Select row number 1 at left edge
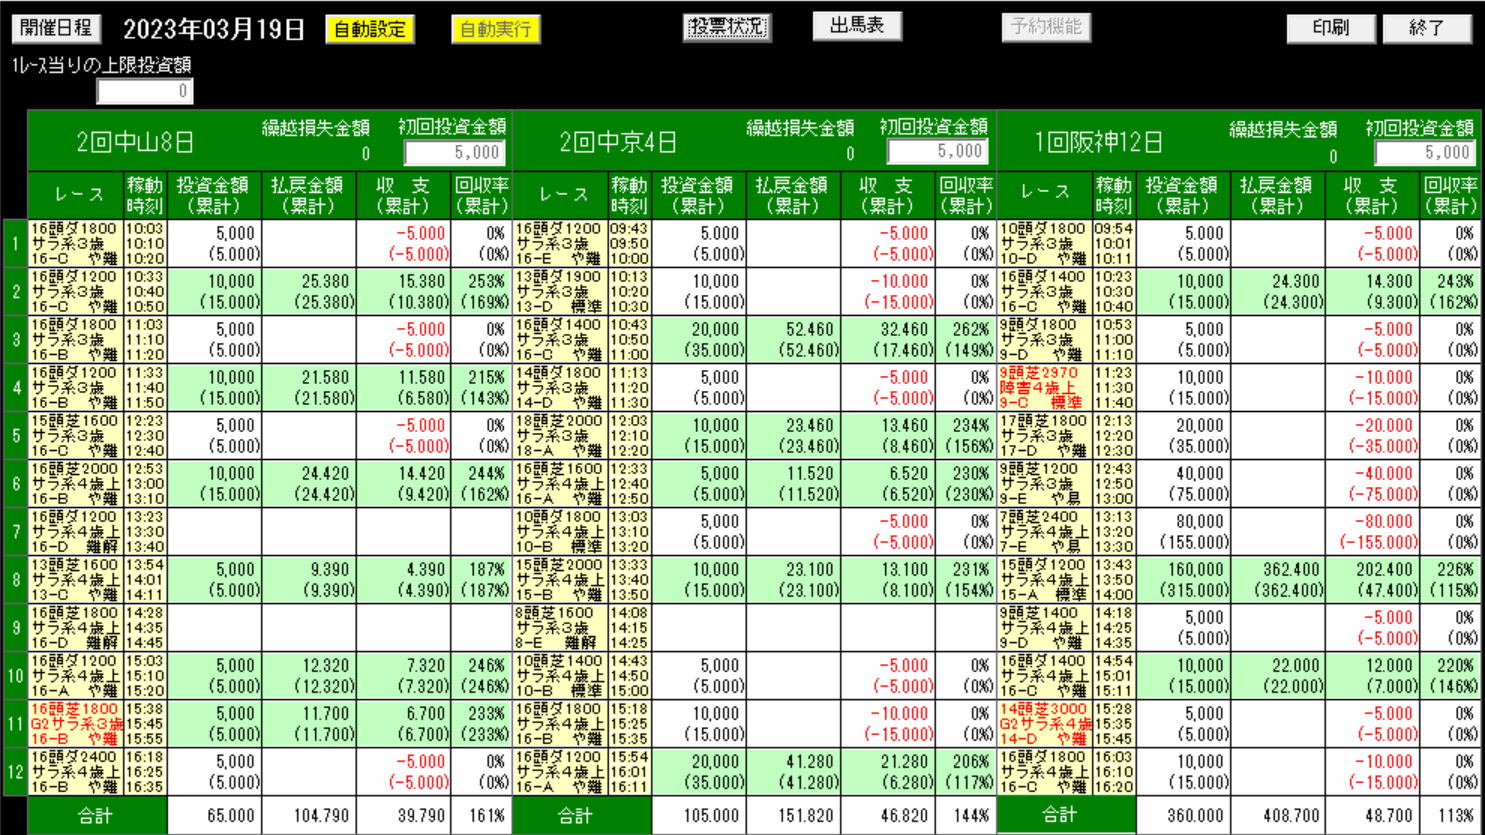The image size is (1485, 835). pyautogui.click(x=15, y=243)
